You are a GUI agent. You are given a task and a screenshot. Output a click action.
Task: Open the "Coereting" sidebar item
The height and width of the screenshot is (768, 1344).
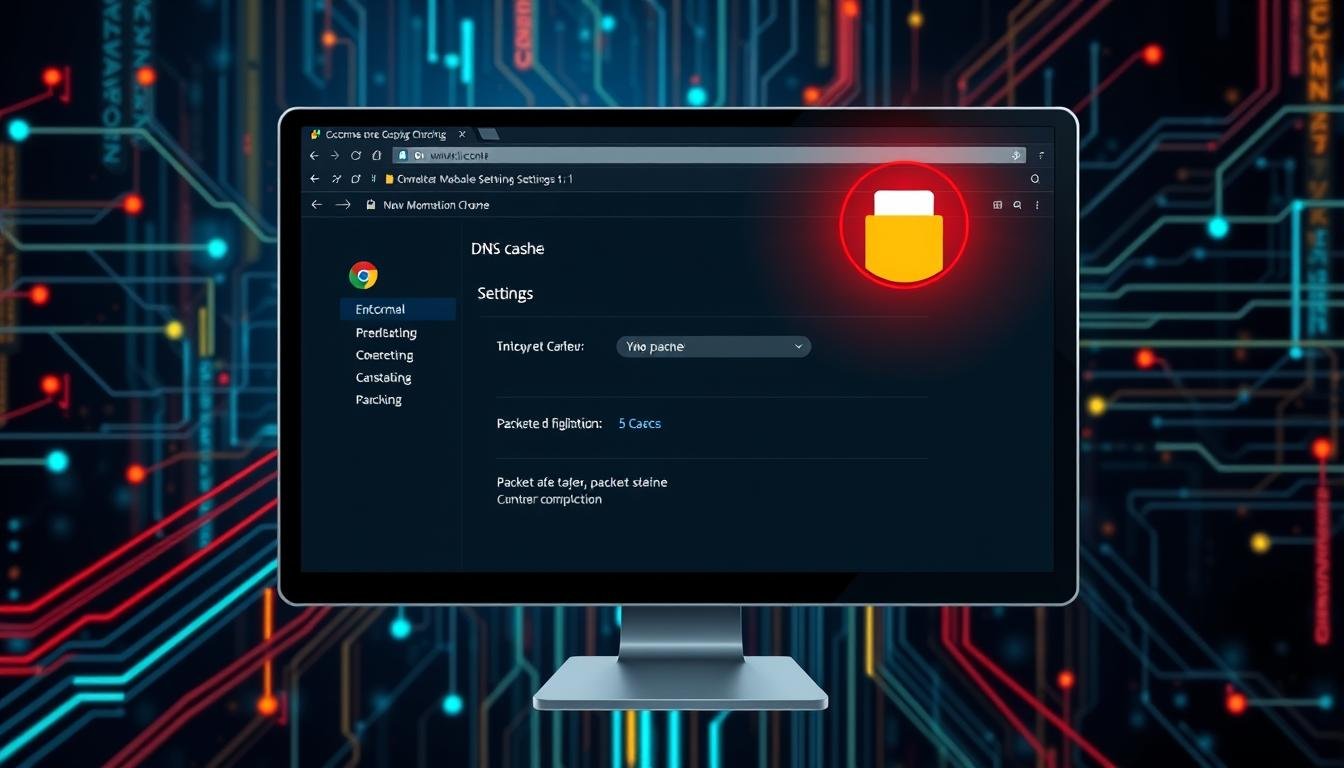tap(384, 355)
